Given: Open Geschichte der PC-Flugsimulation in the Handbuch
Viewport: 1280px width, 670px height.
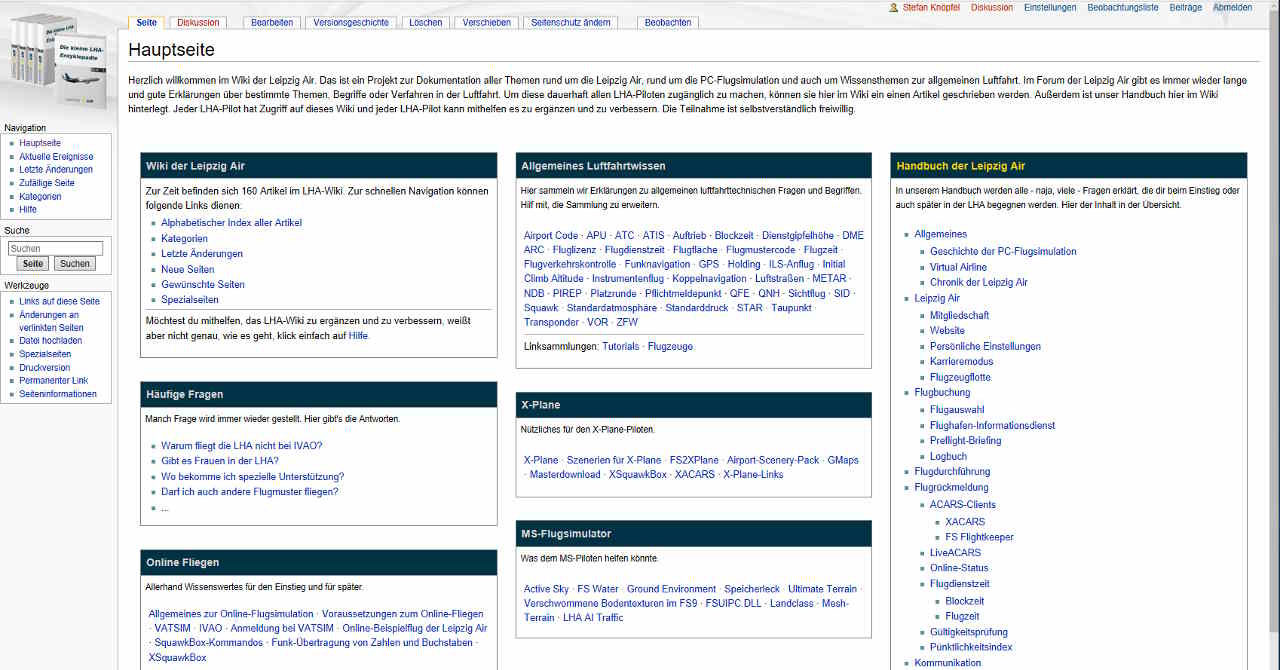Looking at the screenshot, I should [1001, 251].
